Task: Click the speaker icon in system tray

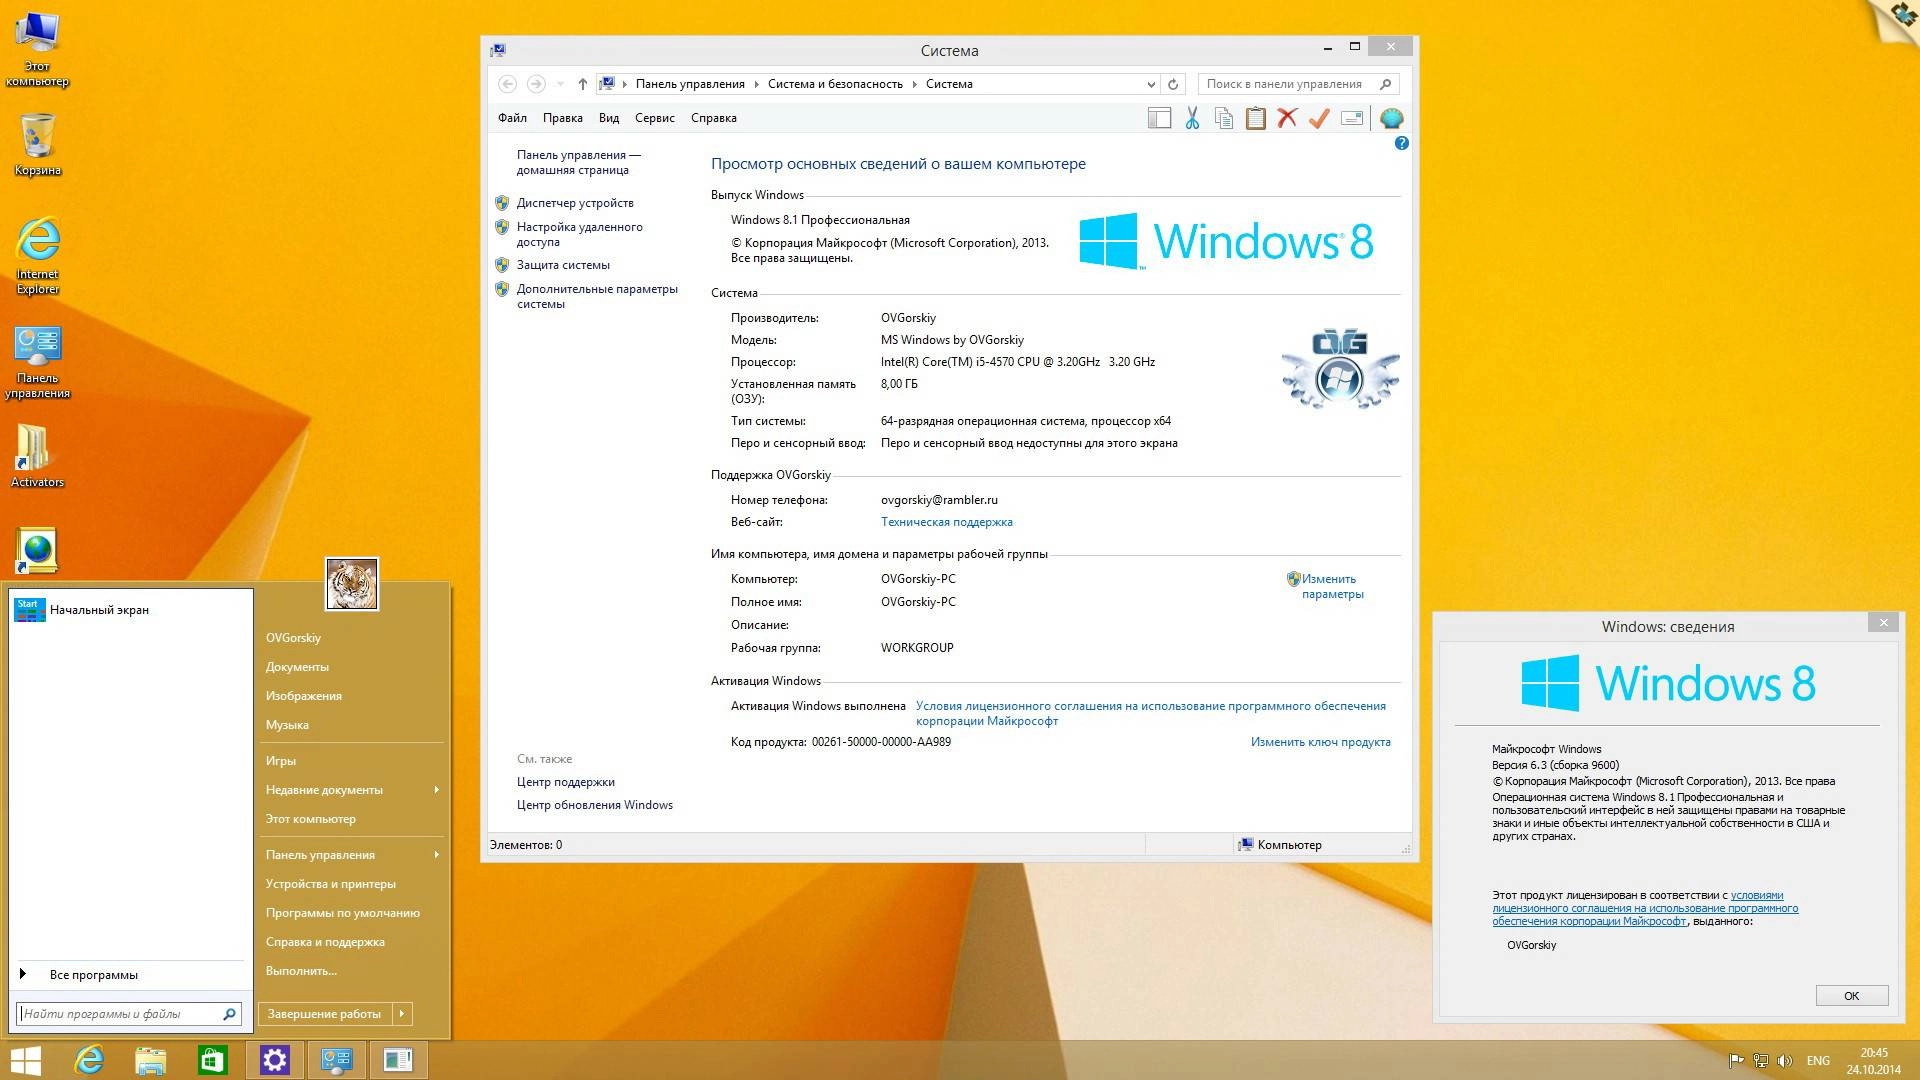Action: pyautogui.click(x=1786, y=1060)
